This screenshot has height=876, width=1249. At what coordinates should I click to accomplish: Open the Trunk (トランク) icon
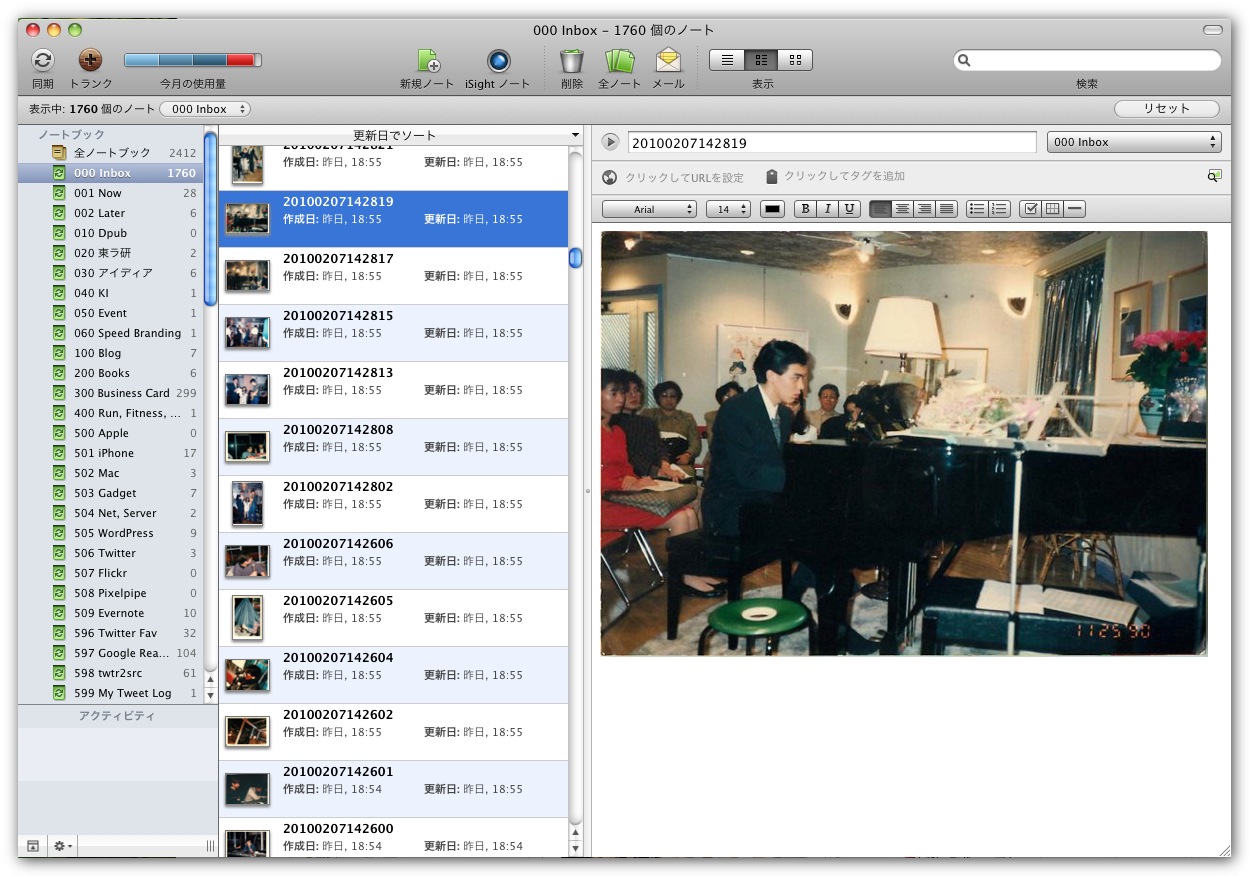pyautogui.click(x=90, y=61)
